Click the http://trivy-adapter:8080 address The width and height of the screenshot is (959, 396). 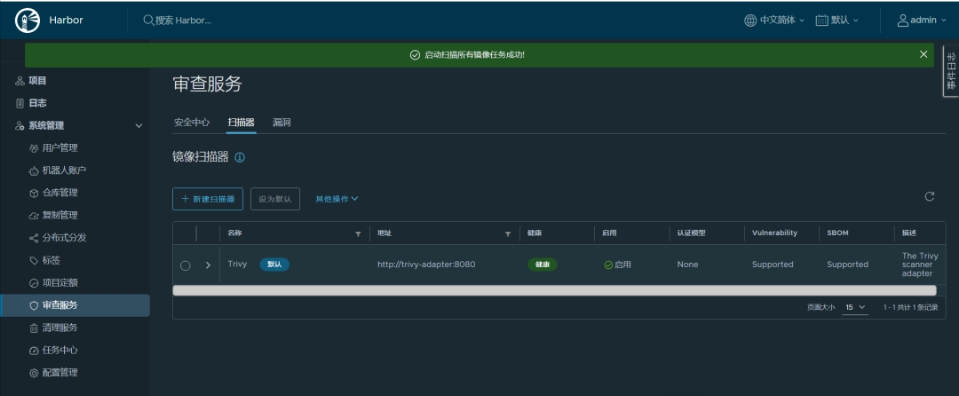click(426, 264)
